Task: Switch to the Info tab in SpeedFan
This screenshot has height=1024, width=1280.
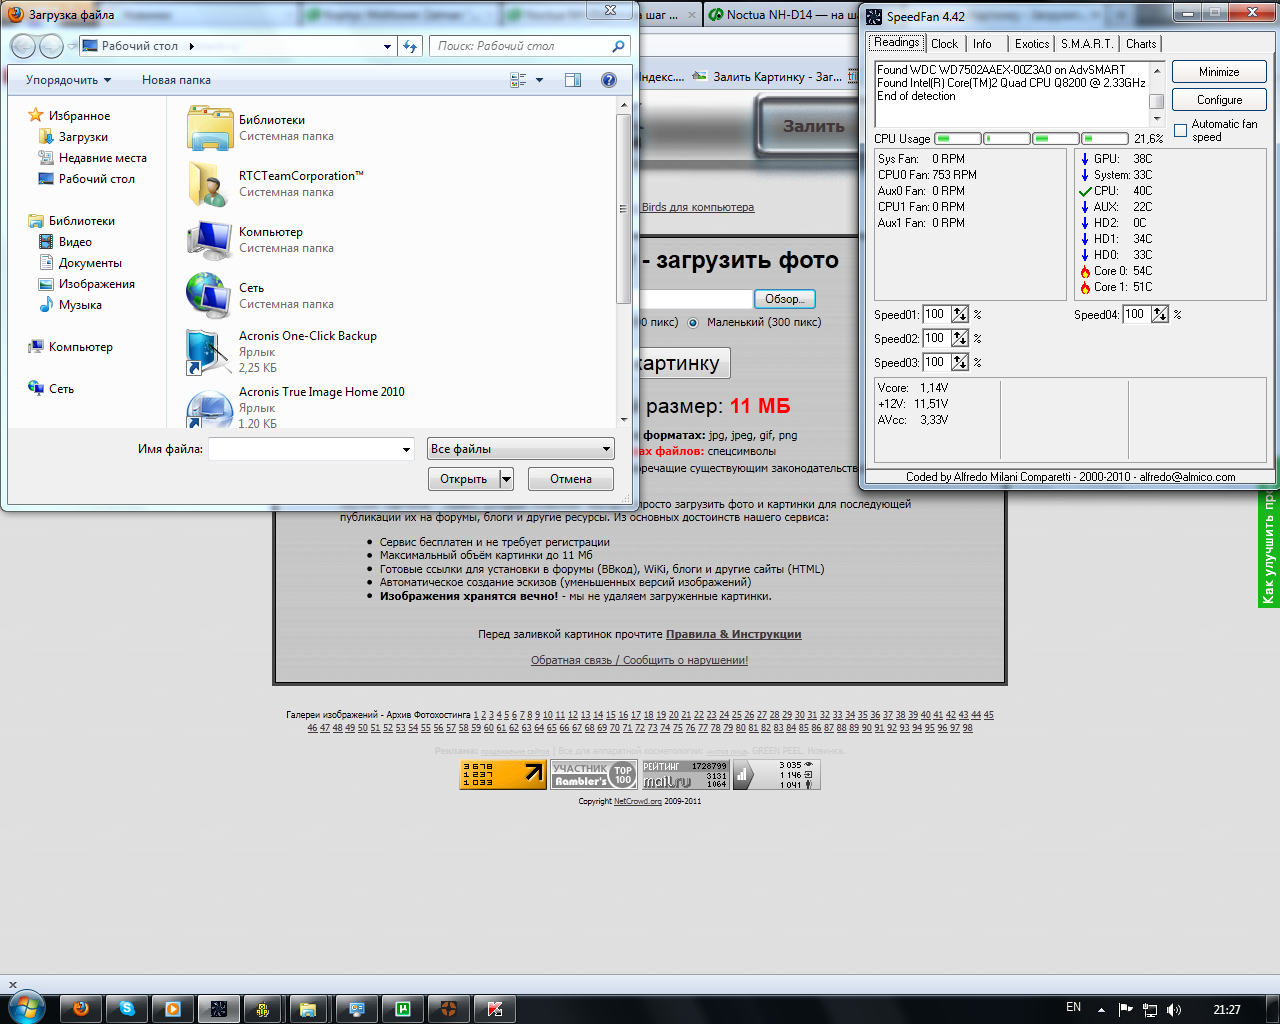Action: point(982,44)
